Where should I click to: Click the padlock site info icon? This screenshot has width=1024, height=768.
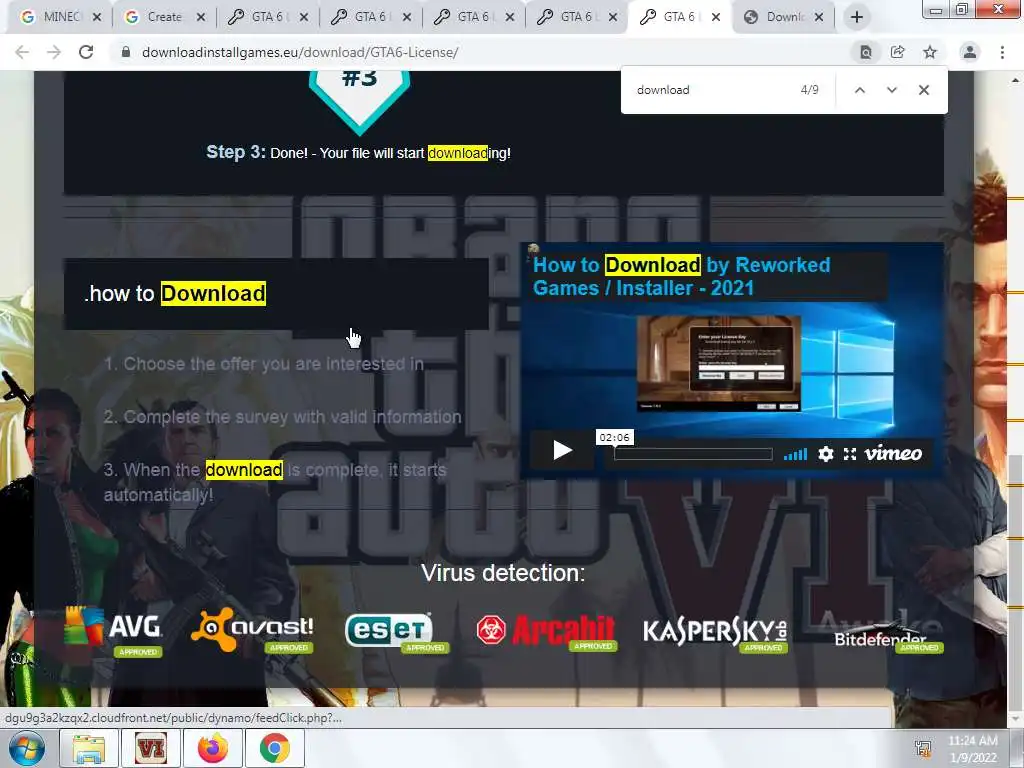pyautogui.click(x=126, y=52)
